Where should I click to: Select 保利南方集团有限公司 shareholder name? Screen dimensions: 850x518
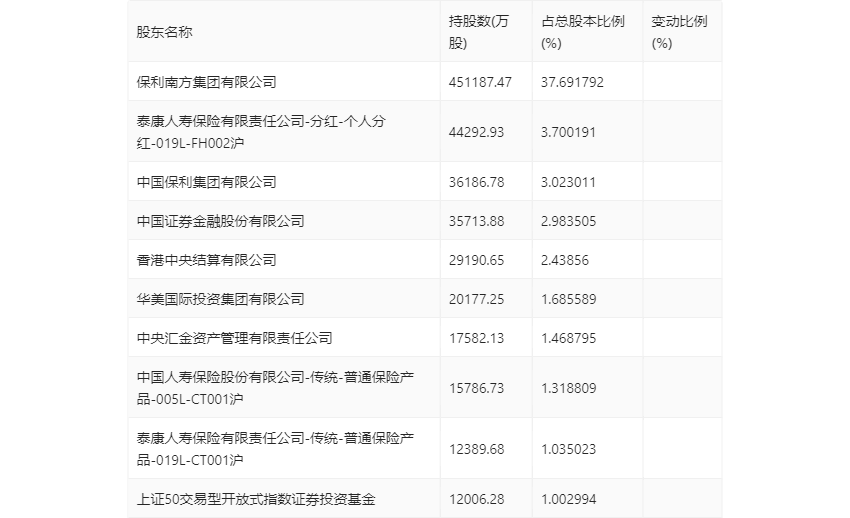coord(207,82)
